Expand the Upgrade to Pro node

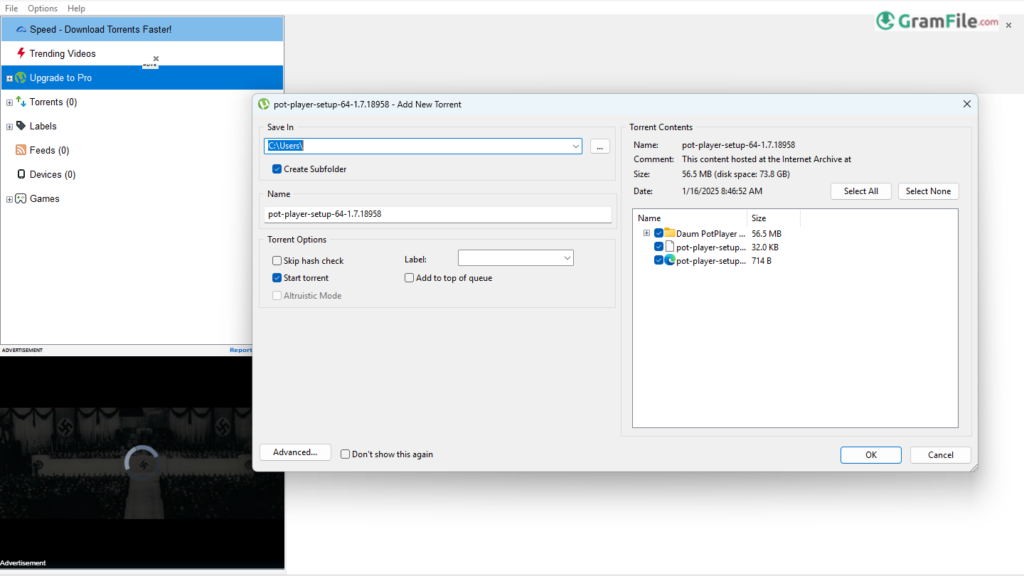click(x=9, y=78)
